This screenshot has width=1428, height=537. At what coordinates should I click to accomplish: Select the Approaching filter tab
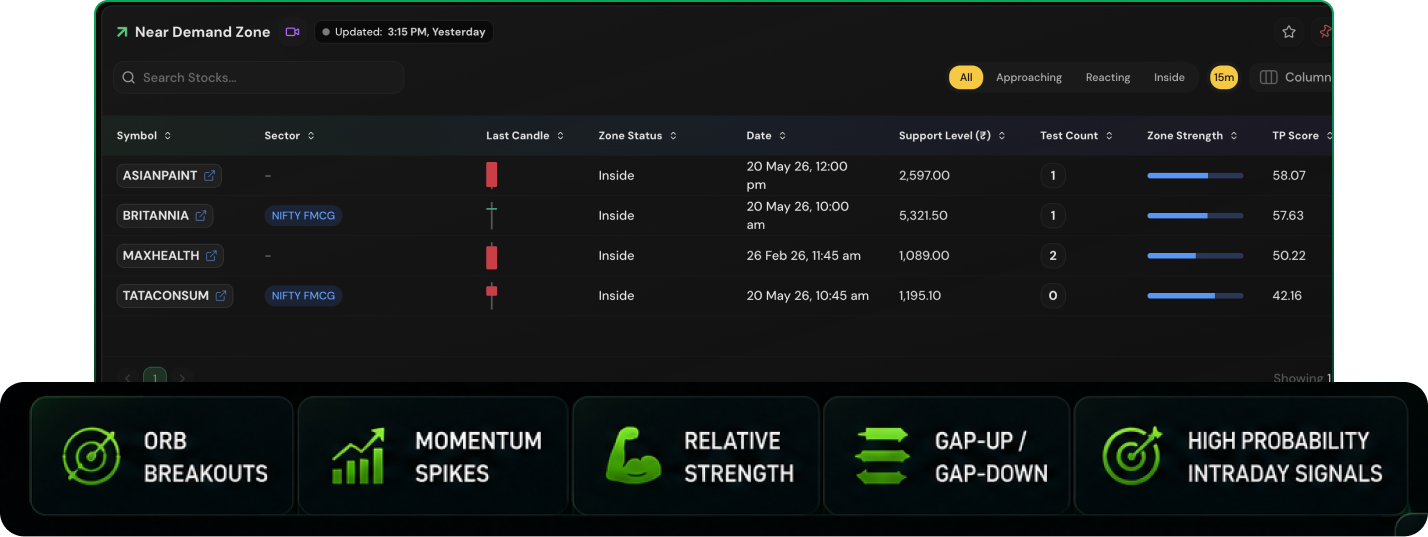[1029, 77]
